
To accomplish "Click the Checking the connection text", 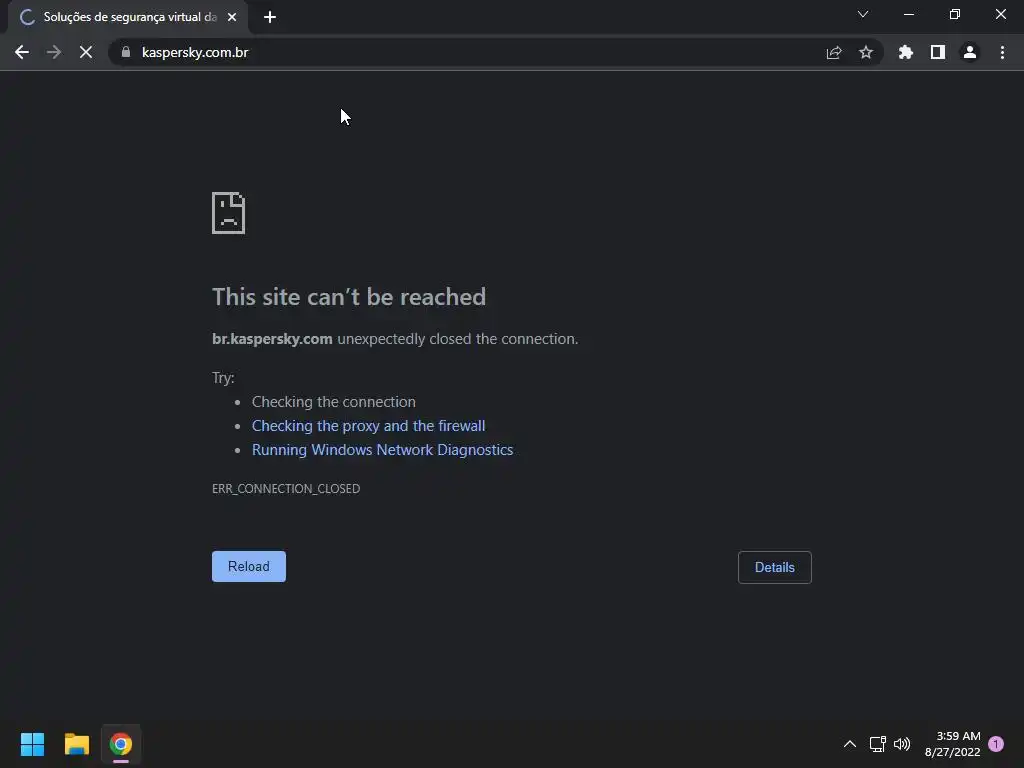I will pyautogui.click(x=334, y=402).
